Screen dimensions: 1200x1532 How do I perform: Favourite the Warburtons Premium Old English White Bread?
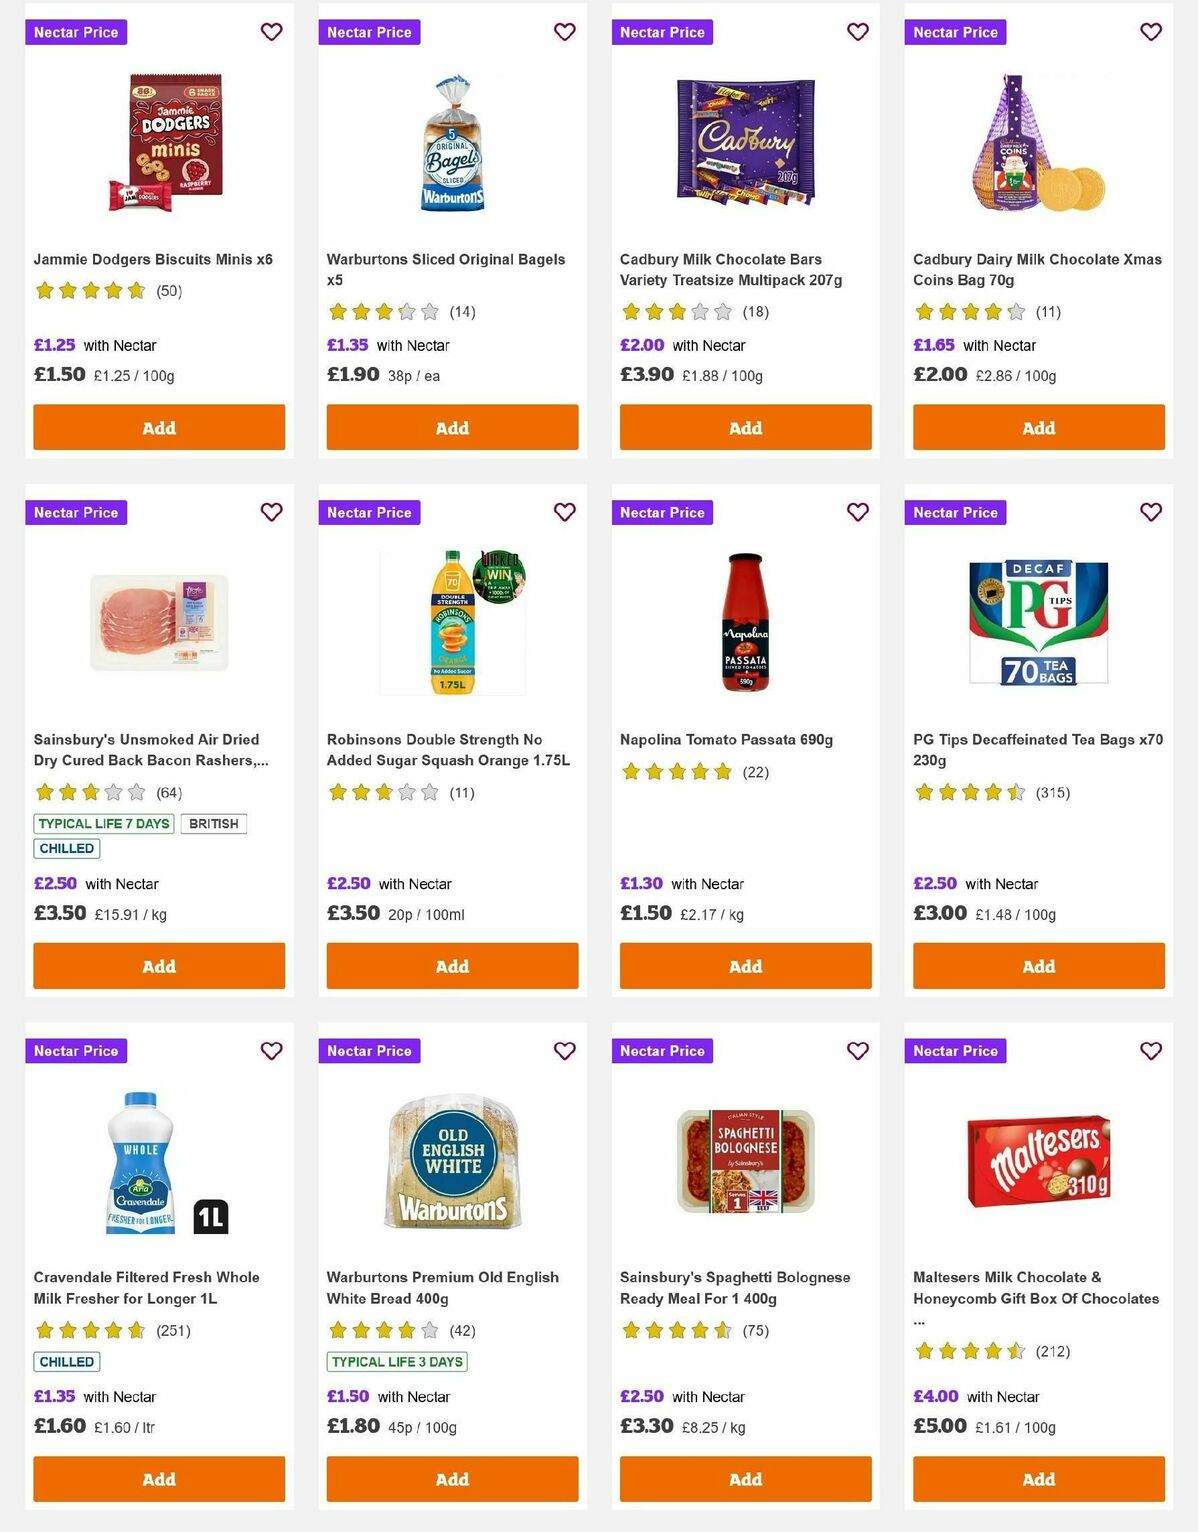tap(564, 1051)
